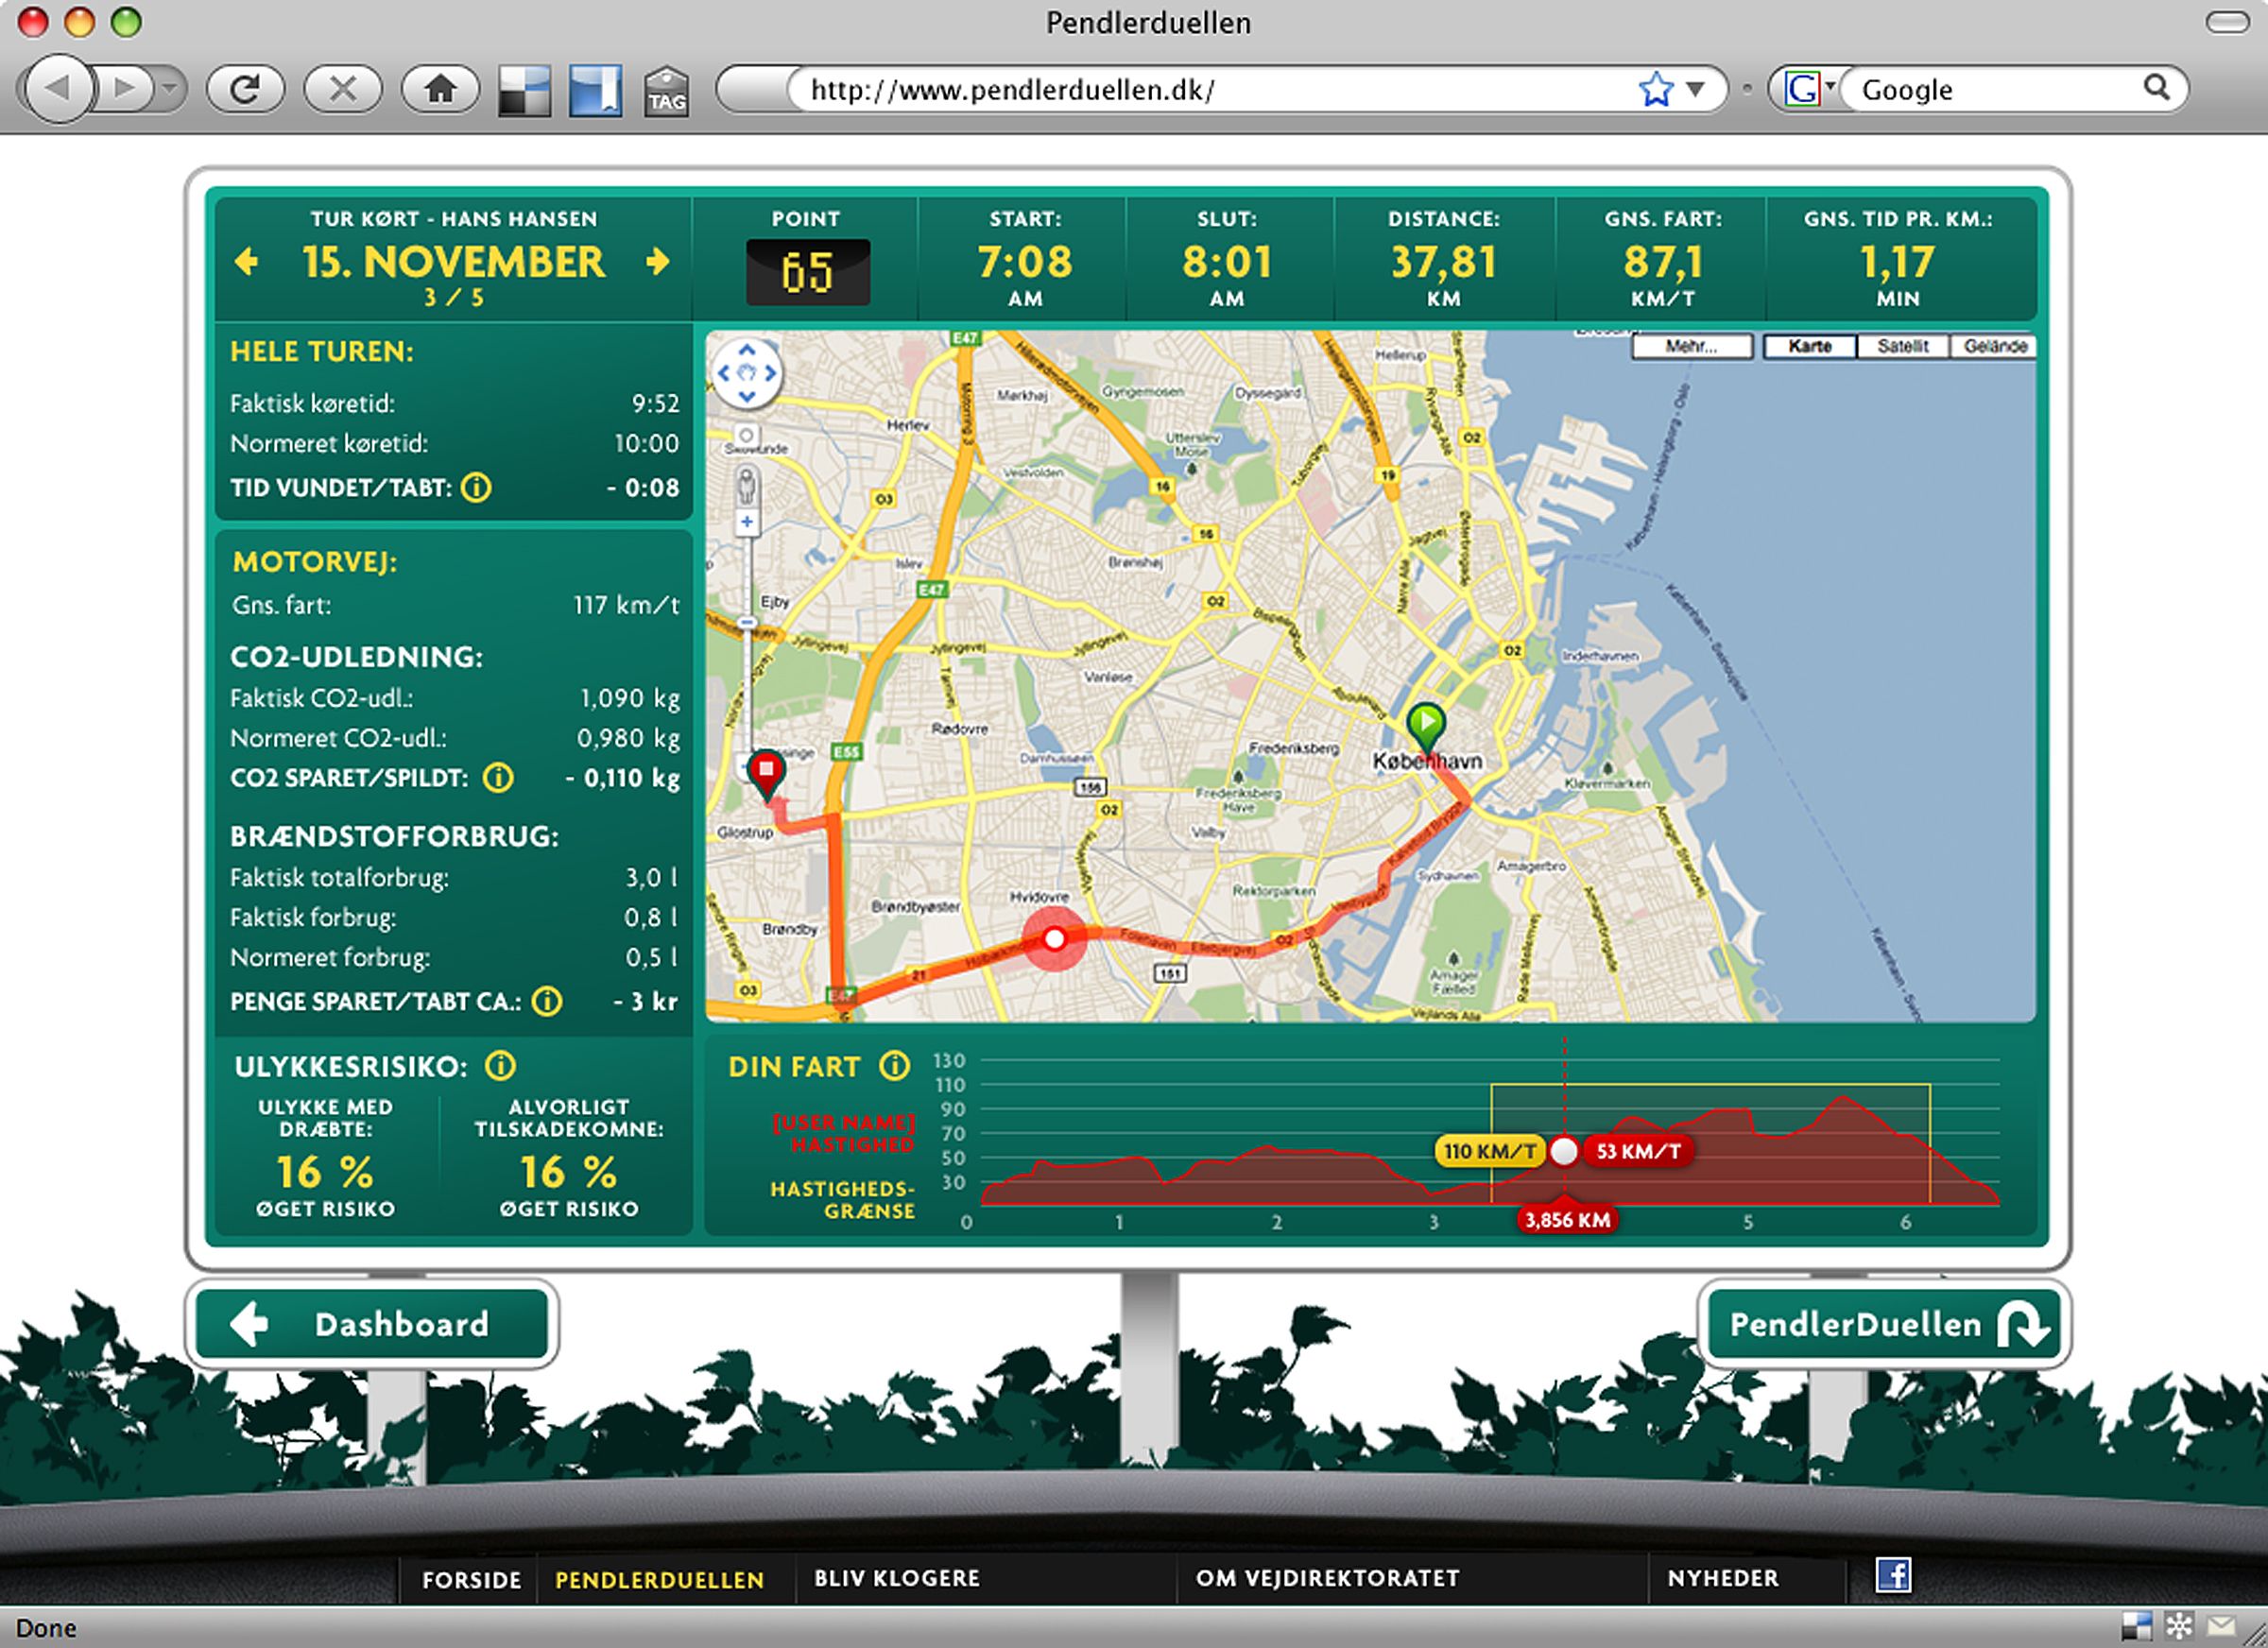Click the info icon next to DIN FART
The height and width of the screenshot is (1648, 2268).
pyautogui.click(x=895, y=1066)
